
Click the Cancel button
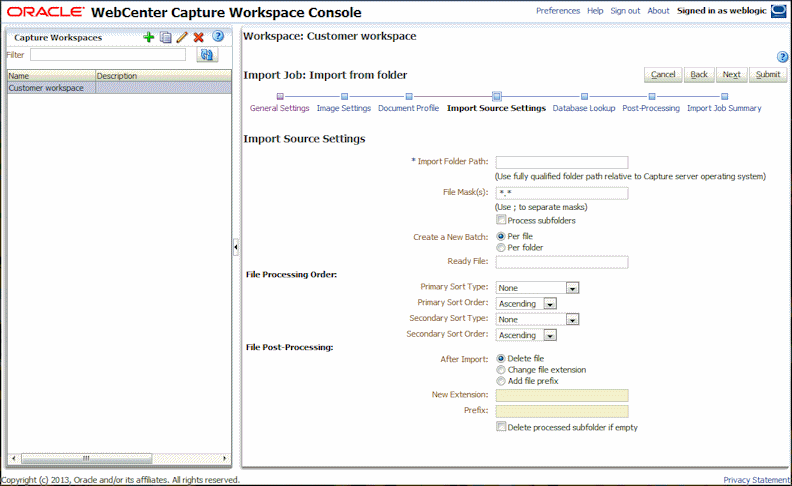[663, 75]
